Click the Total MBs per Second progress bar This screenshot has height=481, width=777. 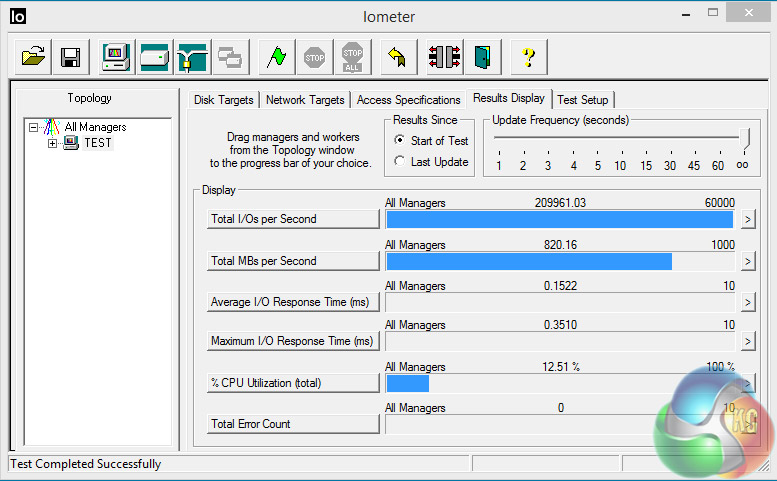pos(560,261)
